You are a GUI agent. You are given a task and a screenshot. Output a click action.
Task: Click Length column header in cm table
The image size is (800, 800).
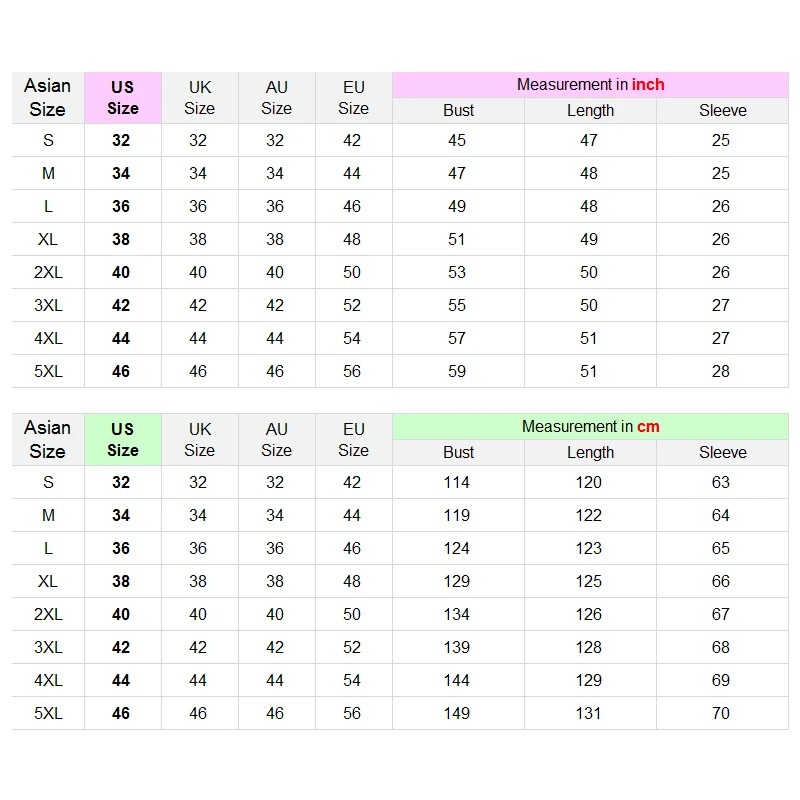pyautogui.click(x=590, y=453)
